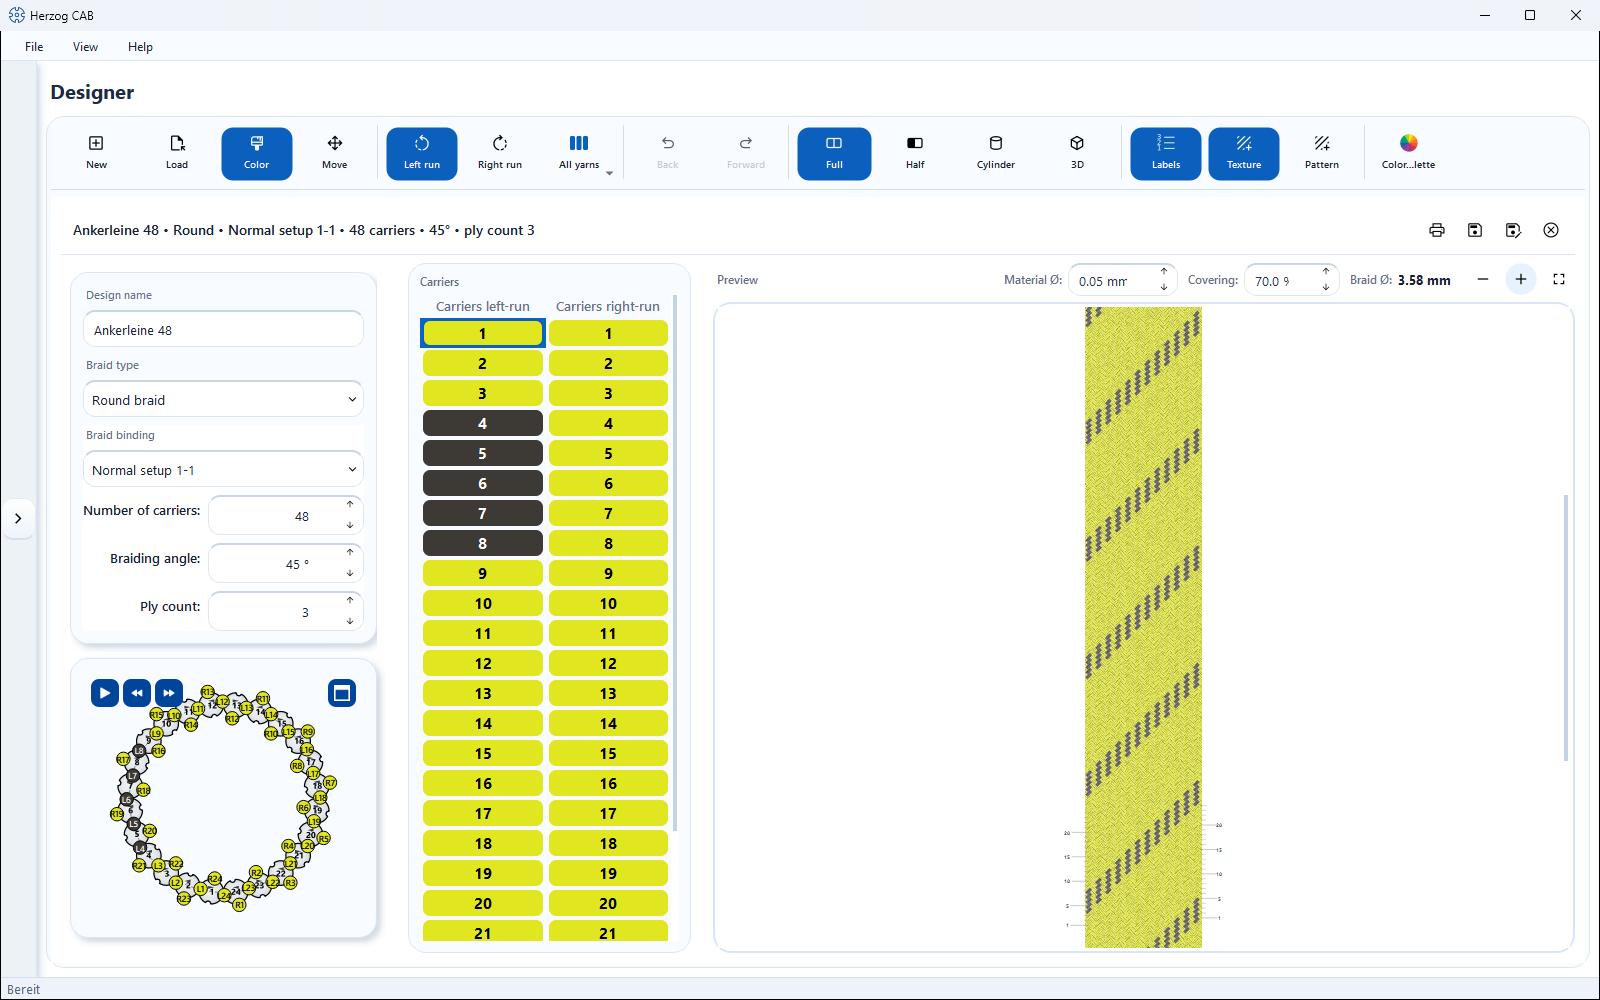This screenshot has width=1600, height=1000.
Task: Decrease Covering percentage
Action: 1326,288
